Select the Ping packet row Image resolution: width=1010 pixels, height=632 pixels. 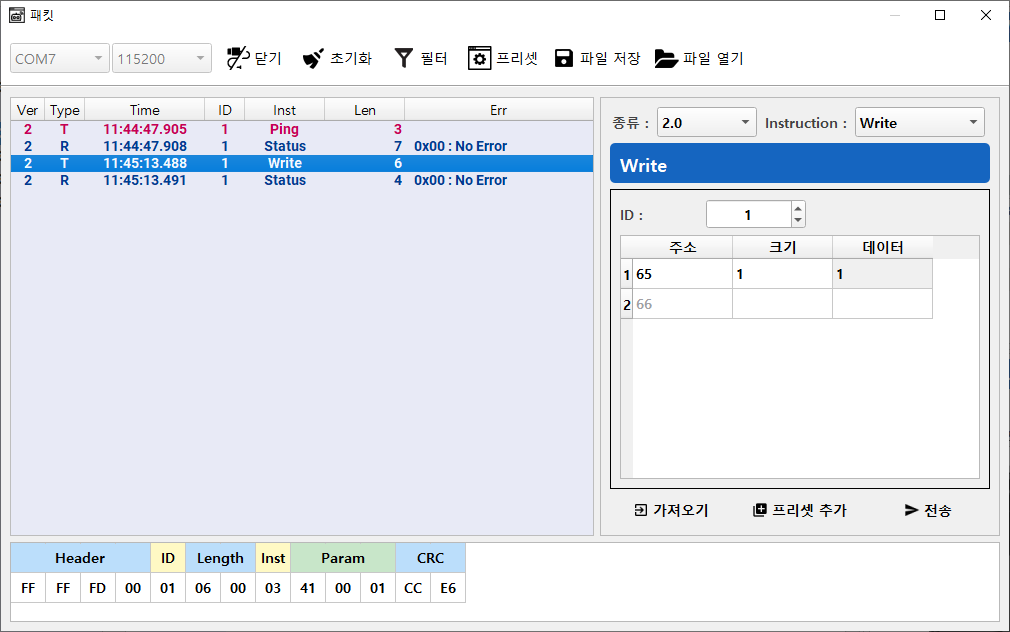coord(284,129)
